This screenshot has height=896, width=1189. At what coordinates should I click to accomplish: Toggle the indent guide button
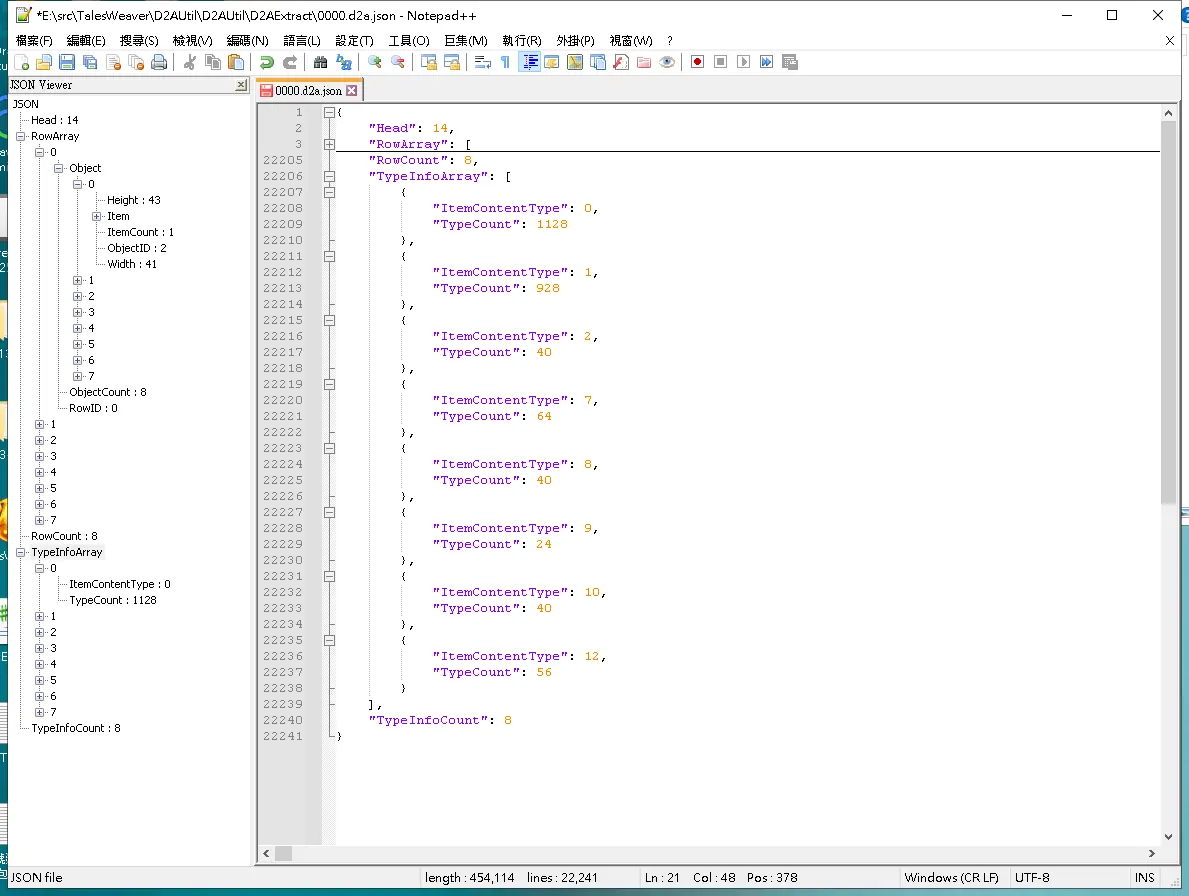(x=529, y=62)
